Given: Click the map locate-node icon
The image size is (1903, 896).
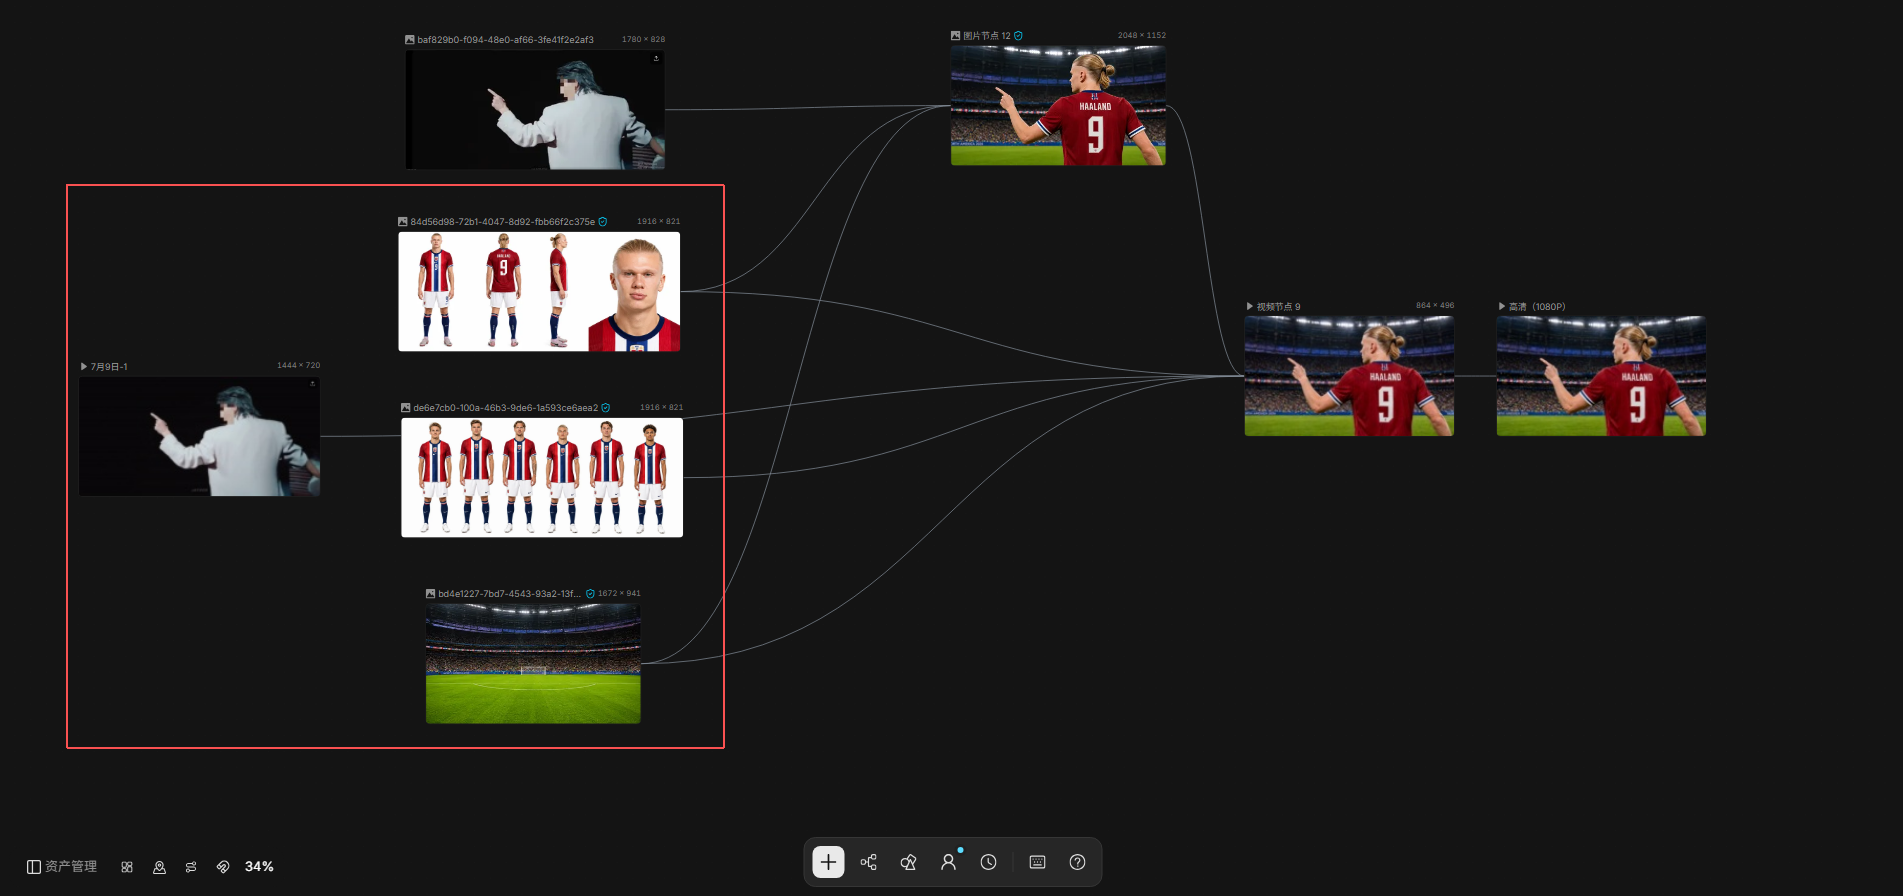Looking at the screenshot, I should pyautogui.click(x=159, y=867).
